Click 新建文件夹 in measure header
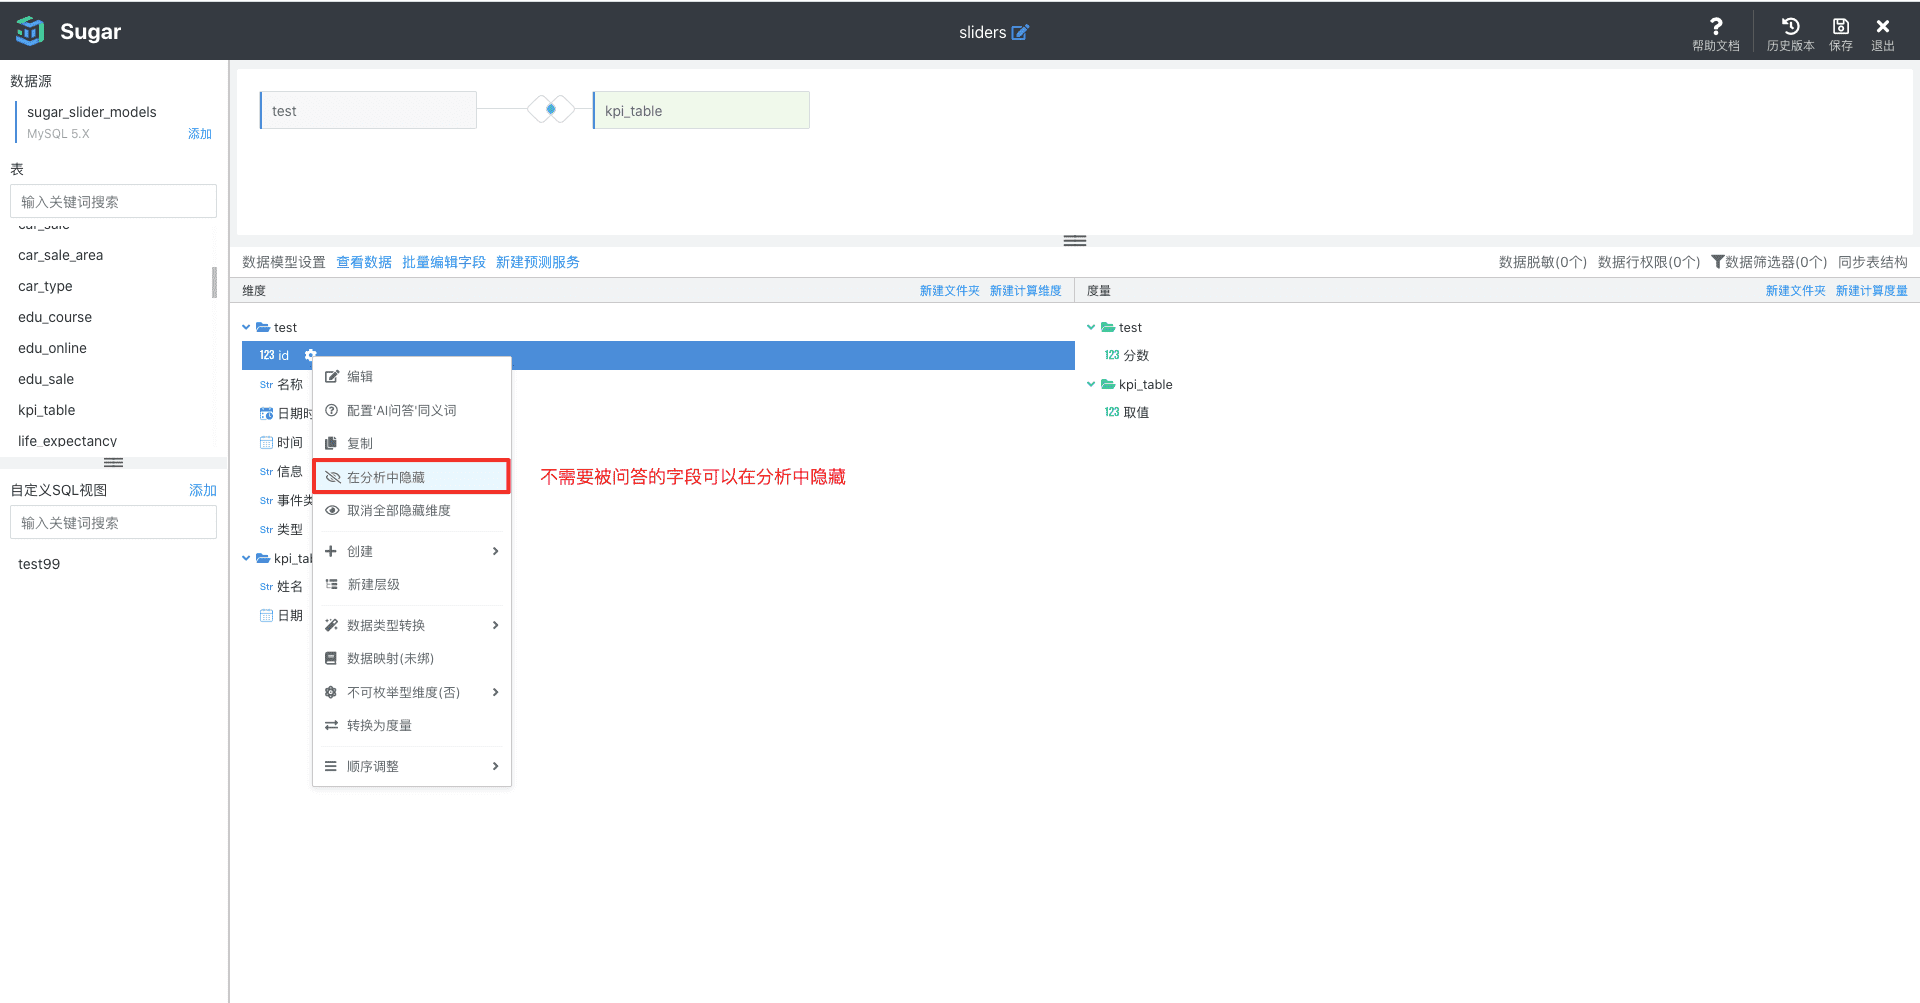 coord(1796,291)
